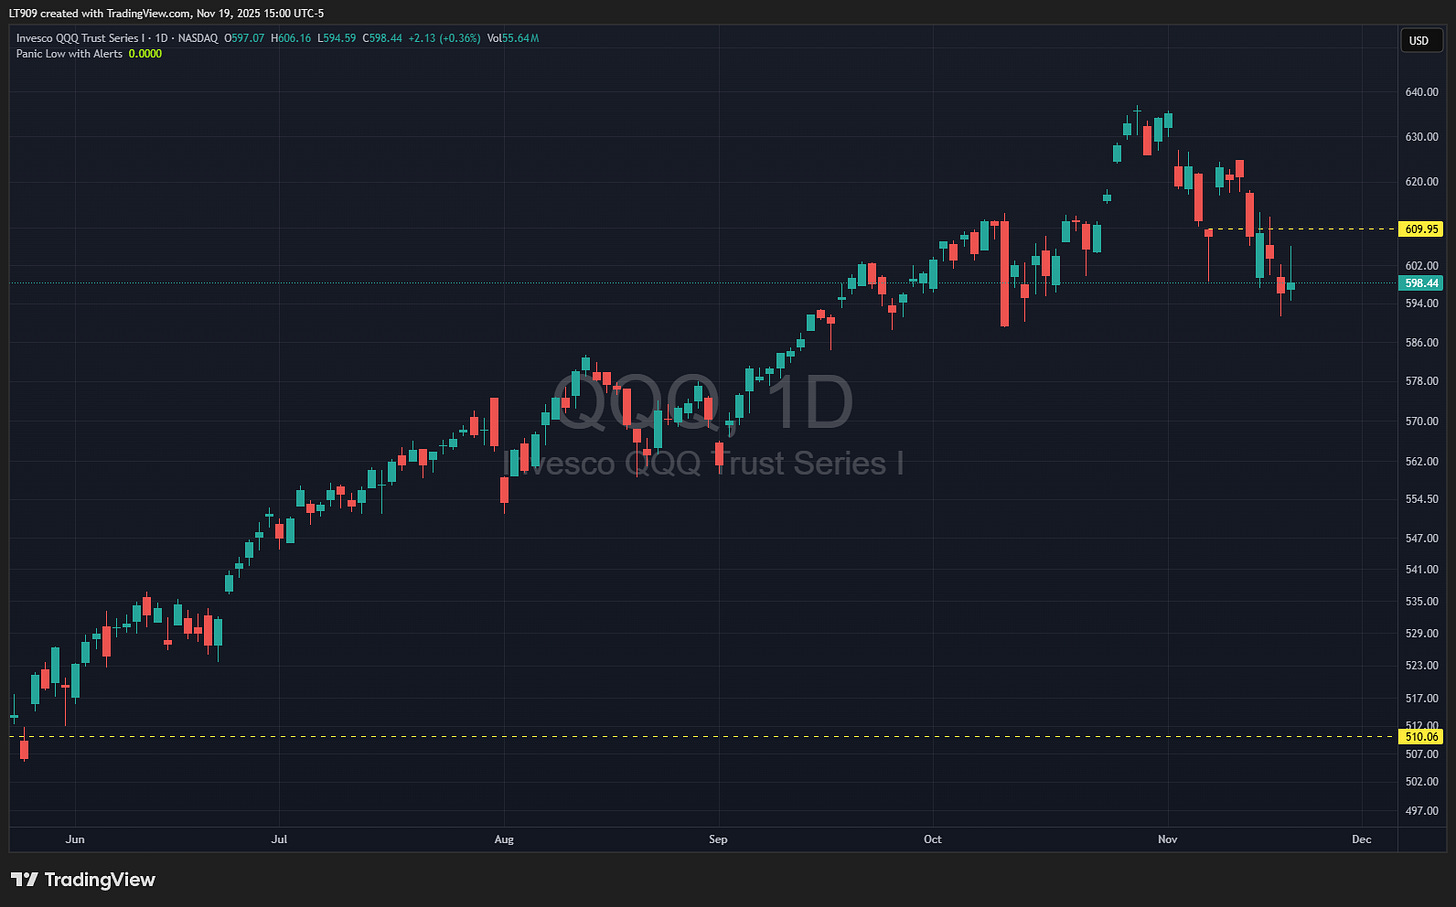Click the 507.00 price axis label
The image size is (1456, 907).
coord(1422,754)
